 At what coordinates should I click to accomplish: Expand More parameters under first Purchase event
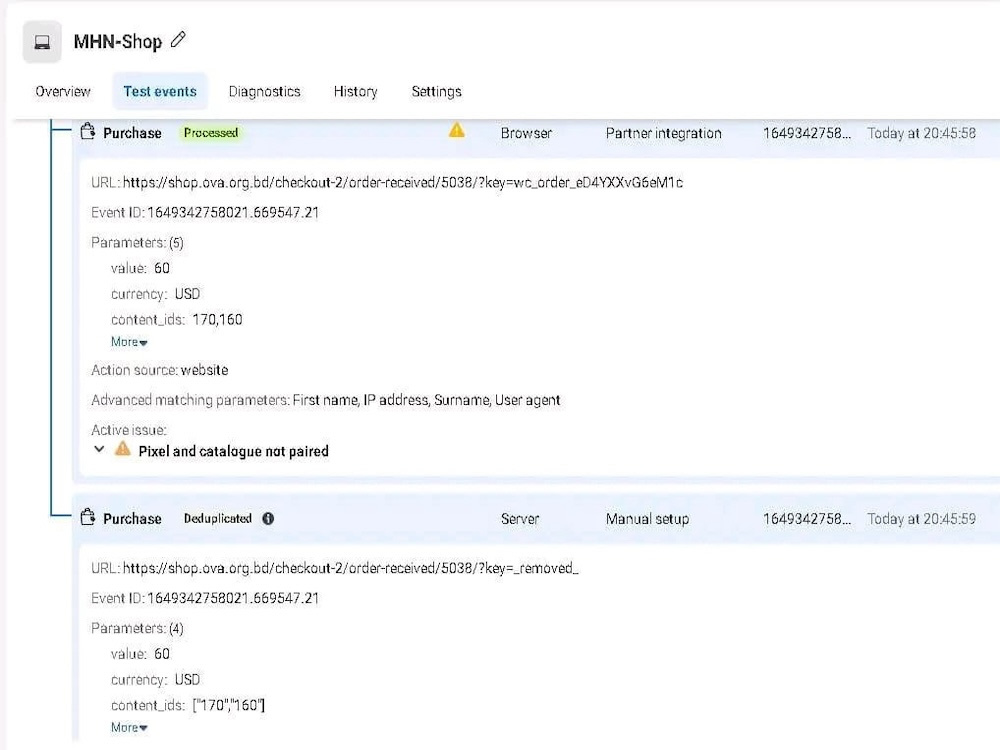129,342
